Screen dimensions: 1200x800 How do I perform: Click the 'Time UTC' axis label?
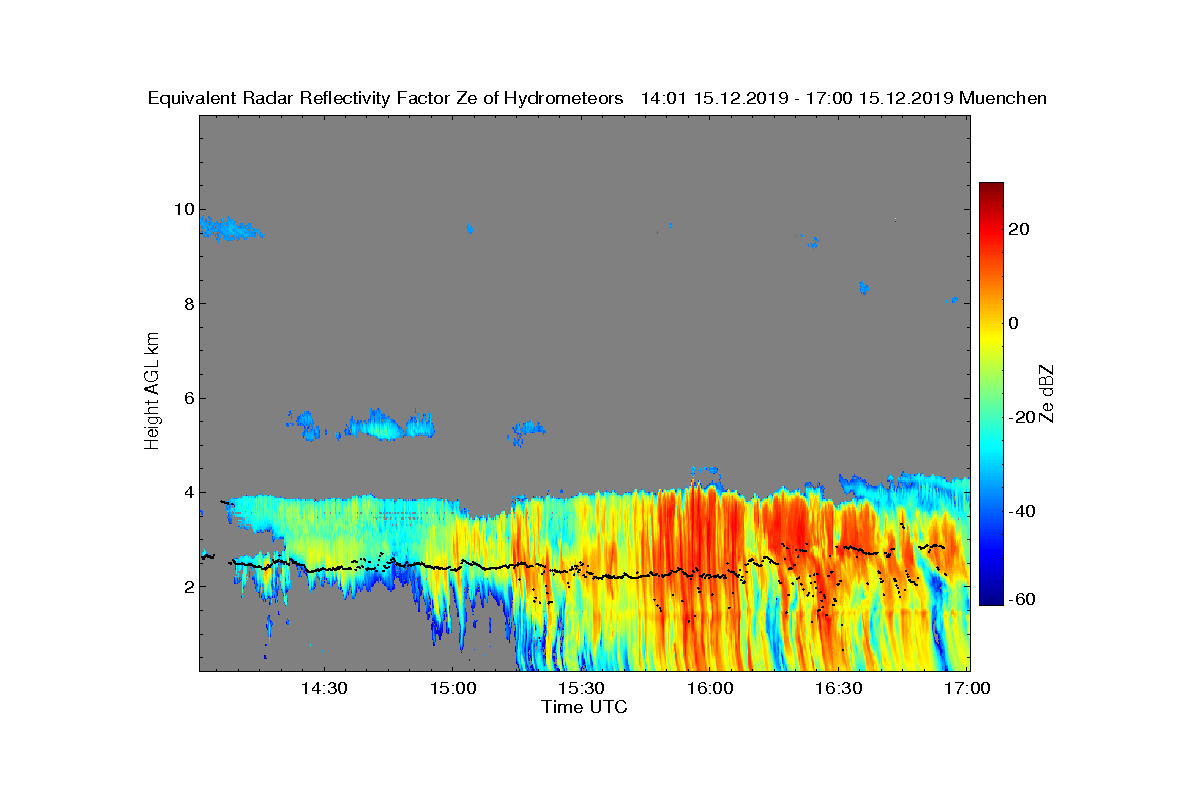click(584, 707)
